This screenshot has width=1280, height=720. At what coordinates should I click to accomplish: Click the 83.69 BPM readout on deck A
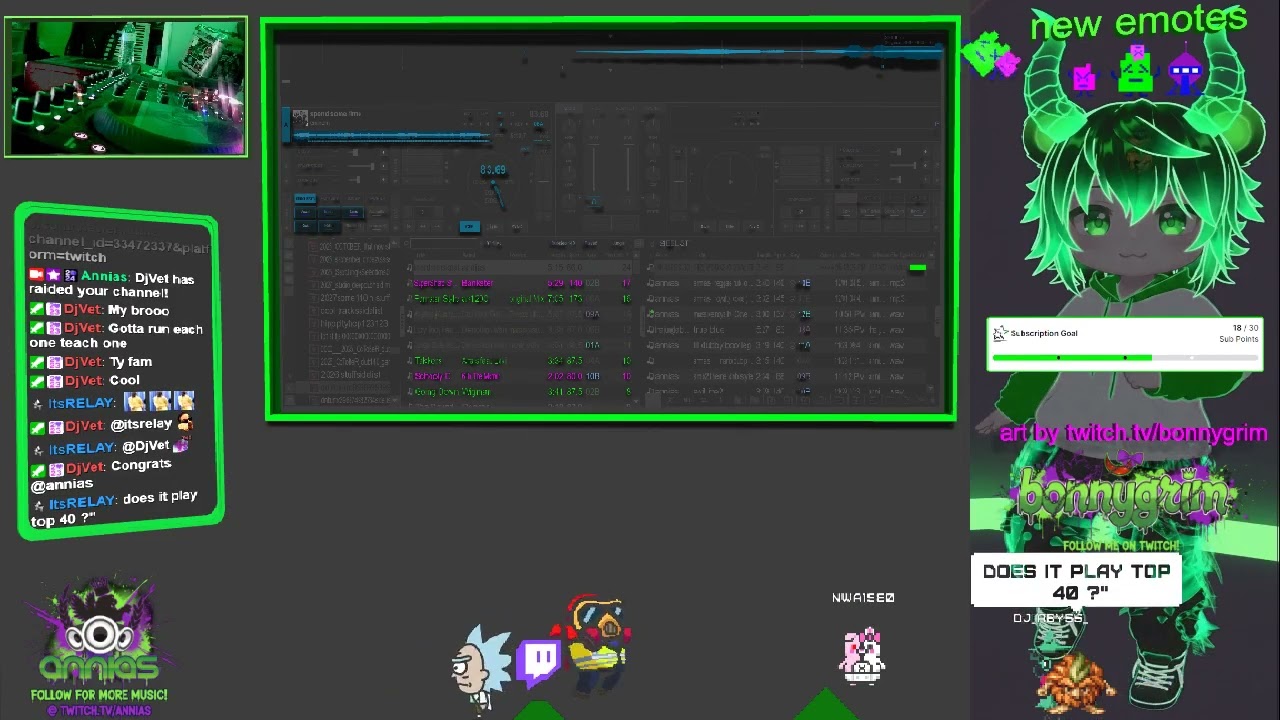pyautogui.click(x=493, y=170)
